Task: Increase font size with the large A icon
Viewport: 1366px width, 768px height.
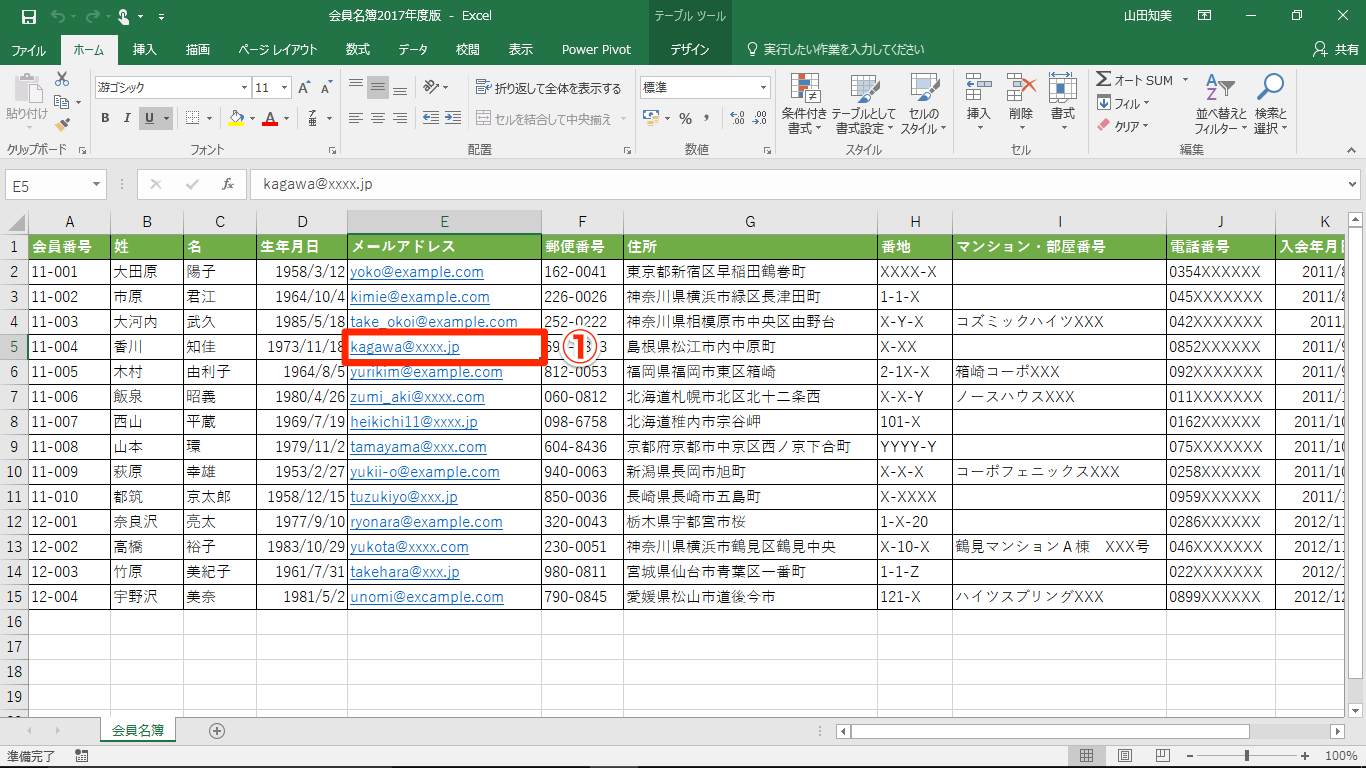Action: tap(306, 88)
